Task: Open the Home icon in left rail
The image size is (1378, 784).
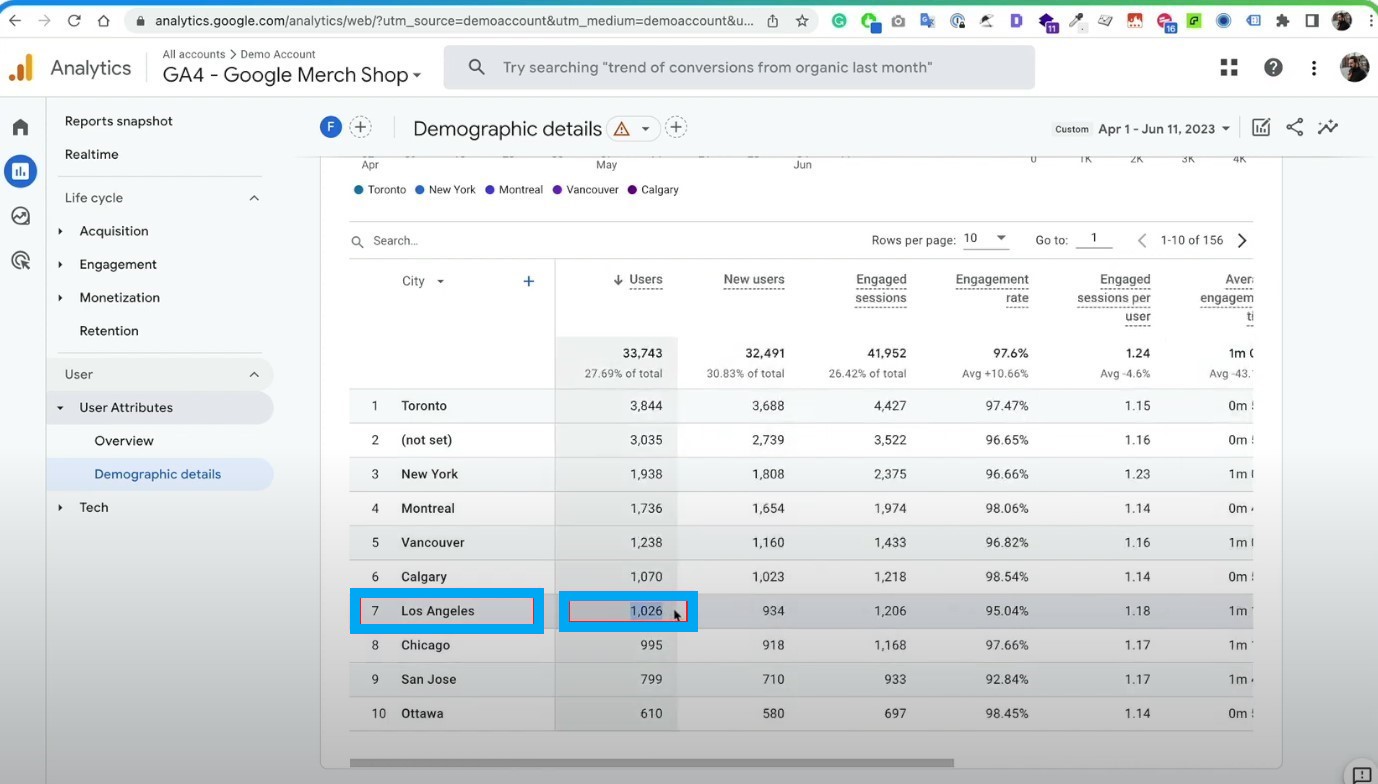Action: (20, 127)
